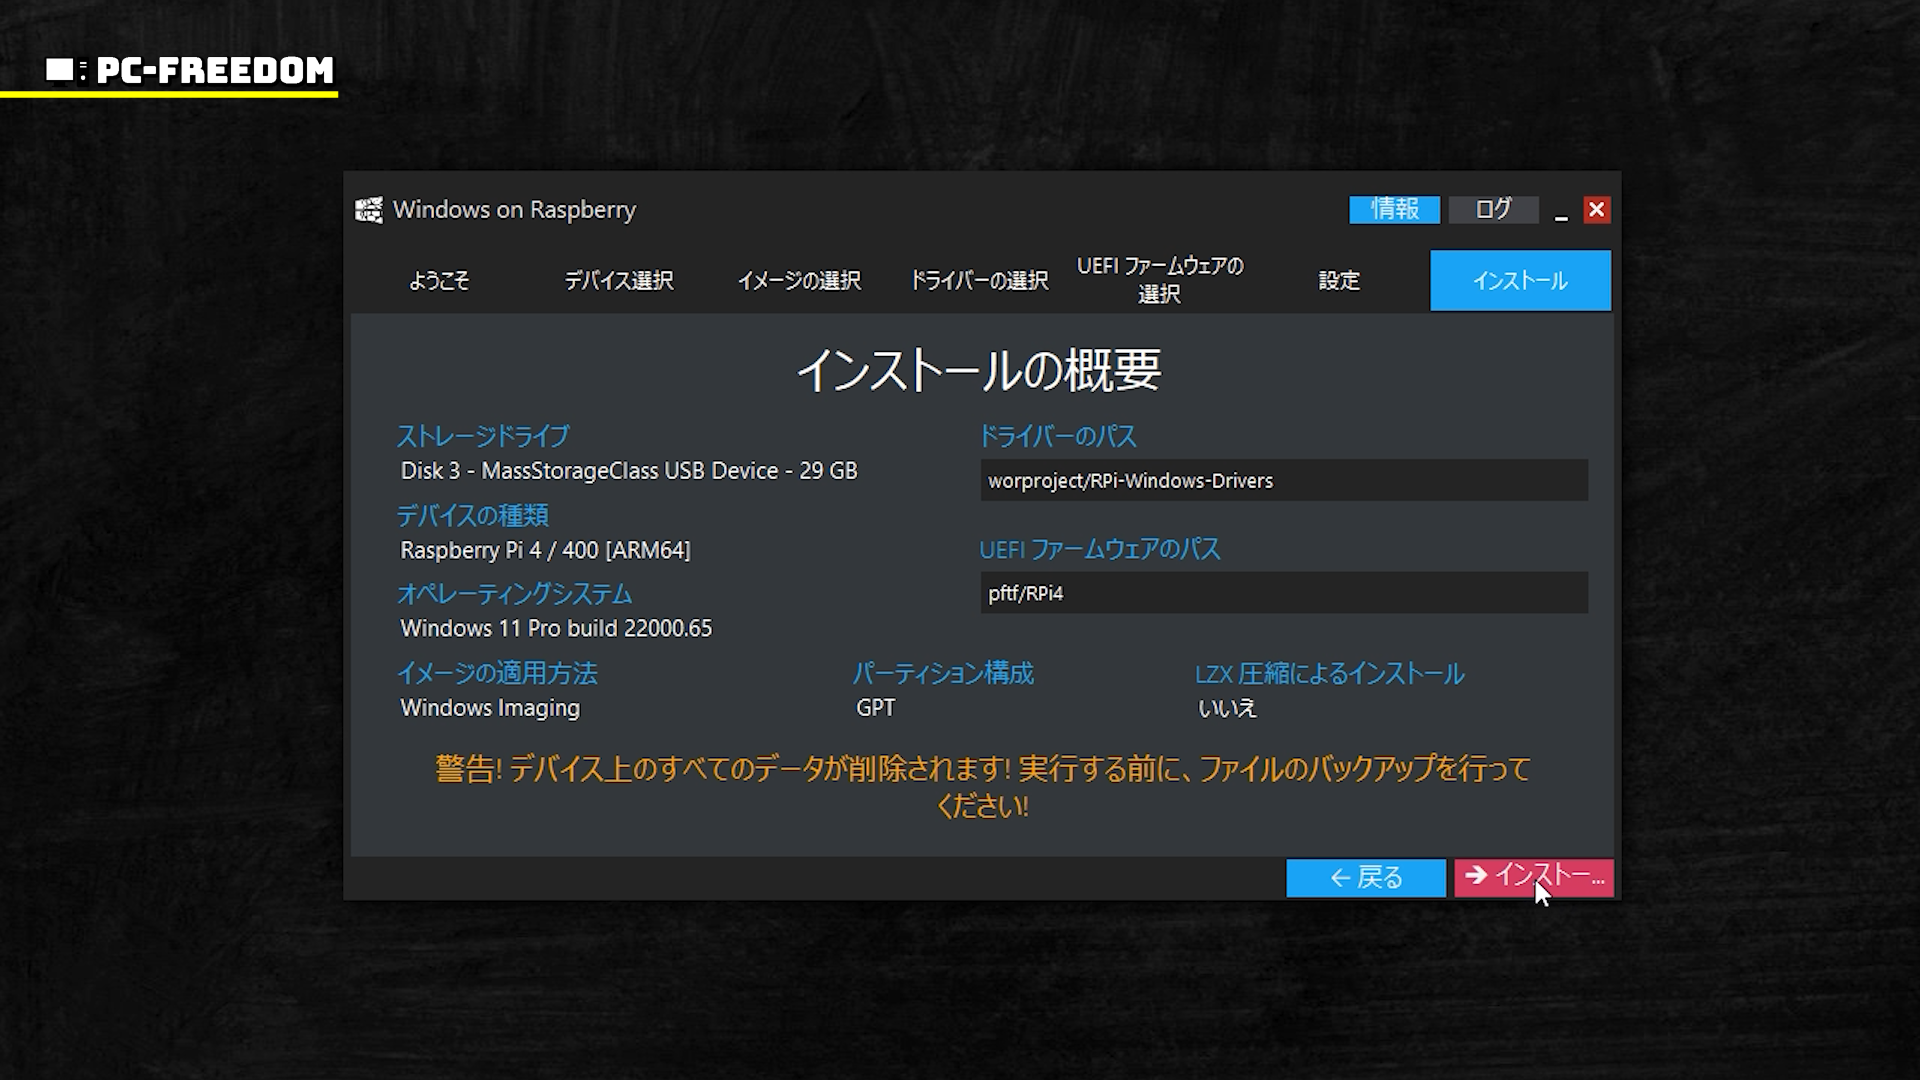1920x1080 pixels.
Task: Click the ドライバーのパス path field
Action: 1283,481
